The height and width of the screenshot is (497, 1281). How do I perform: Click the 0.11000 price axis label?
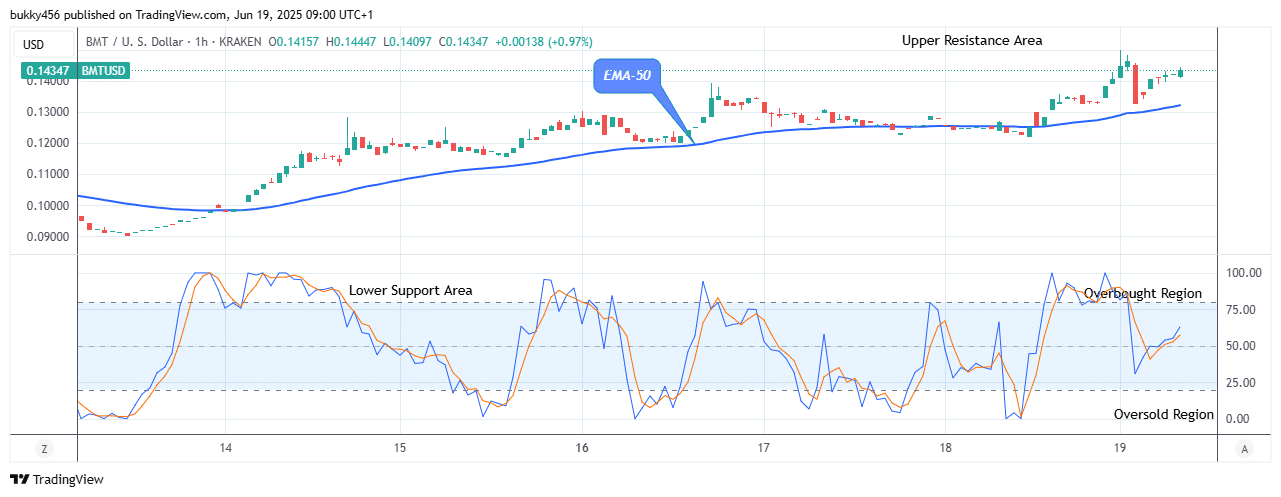(47, 174)
